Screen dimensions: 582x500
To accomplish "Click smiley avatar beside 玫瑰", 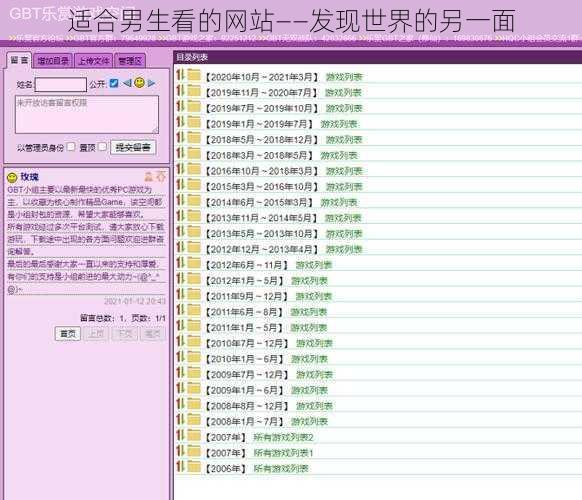I will tap(12, 177).
